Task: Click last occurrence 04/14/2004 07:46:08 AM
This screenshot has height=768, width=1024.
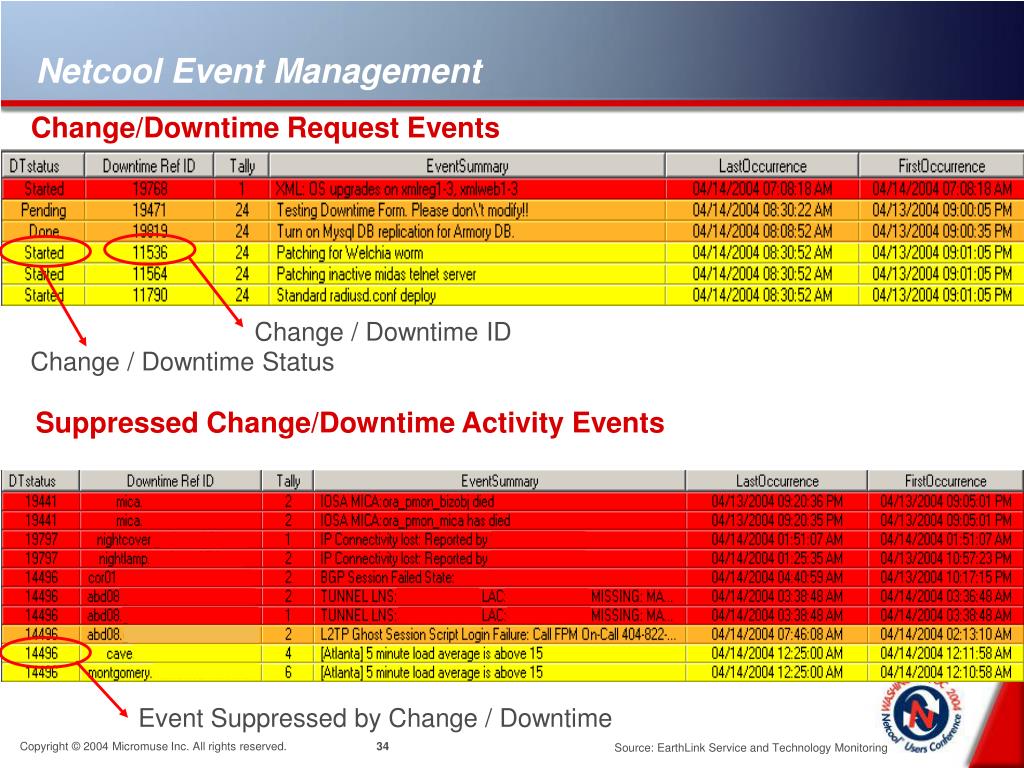Action: (x=777, y=634)
